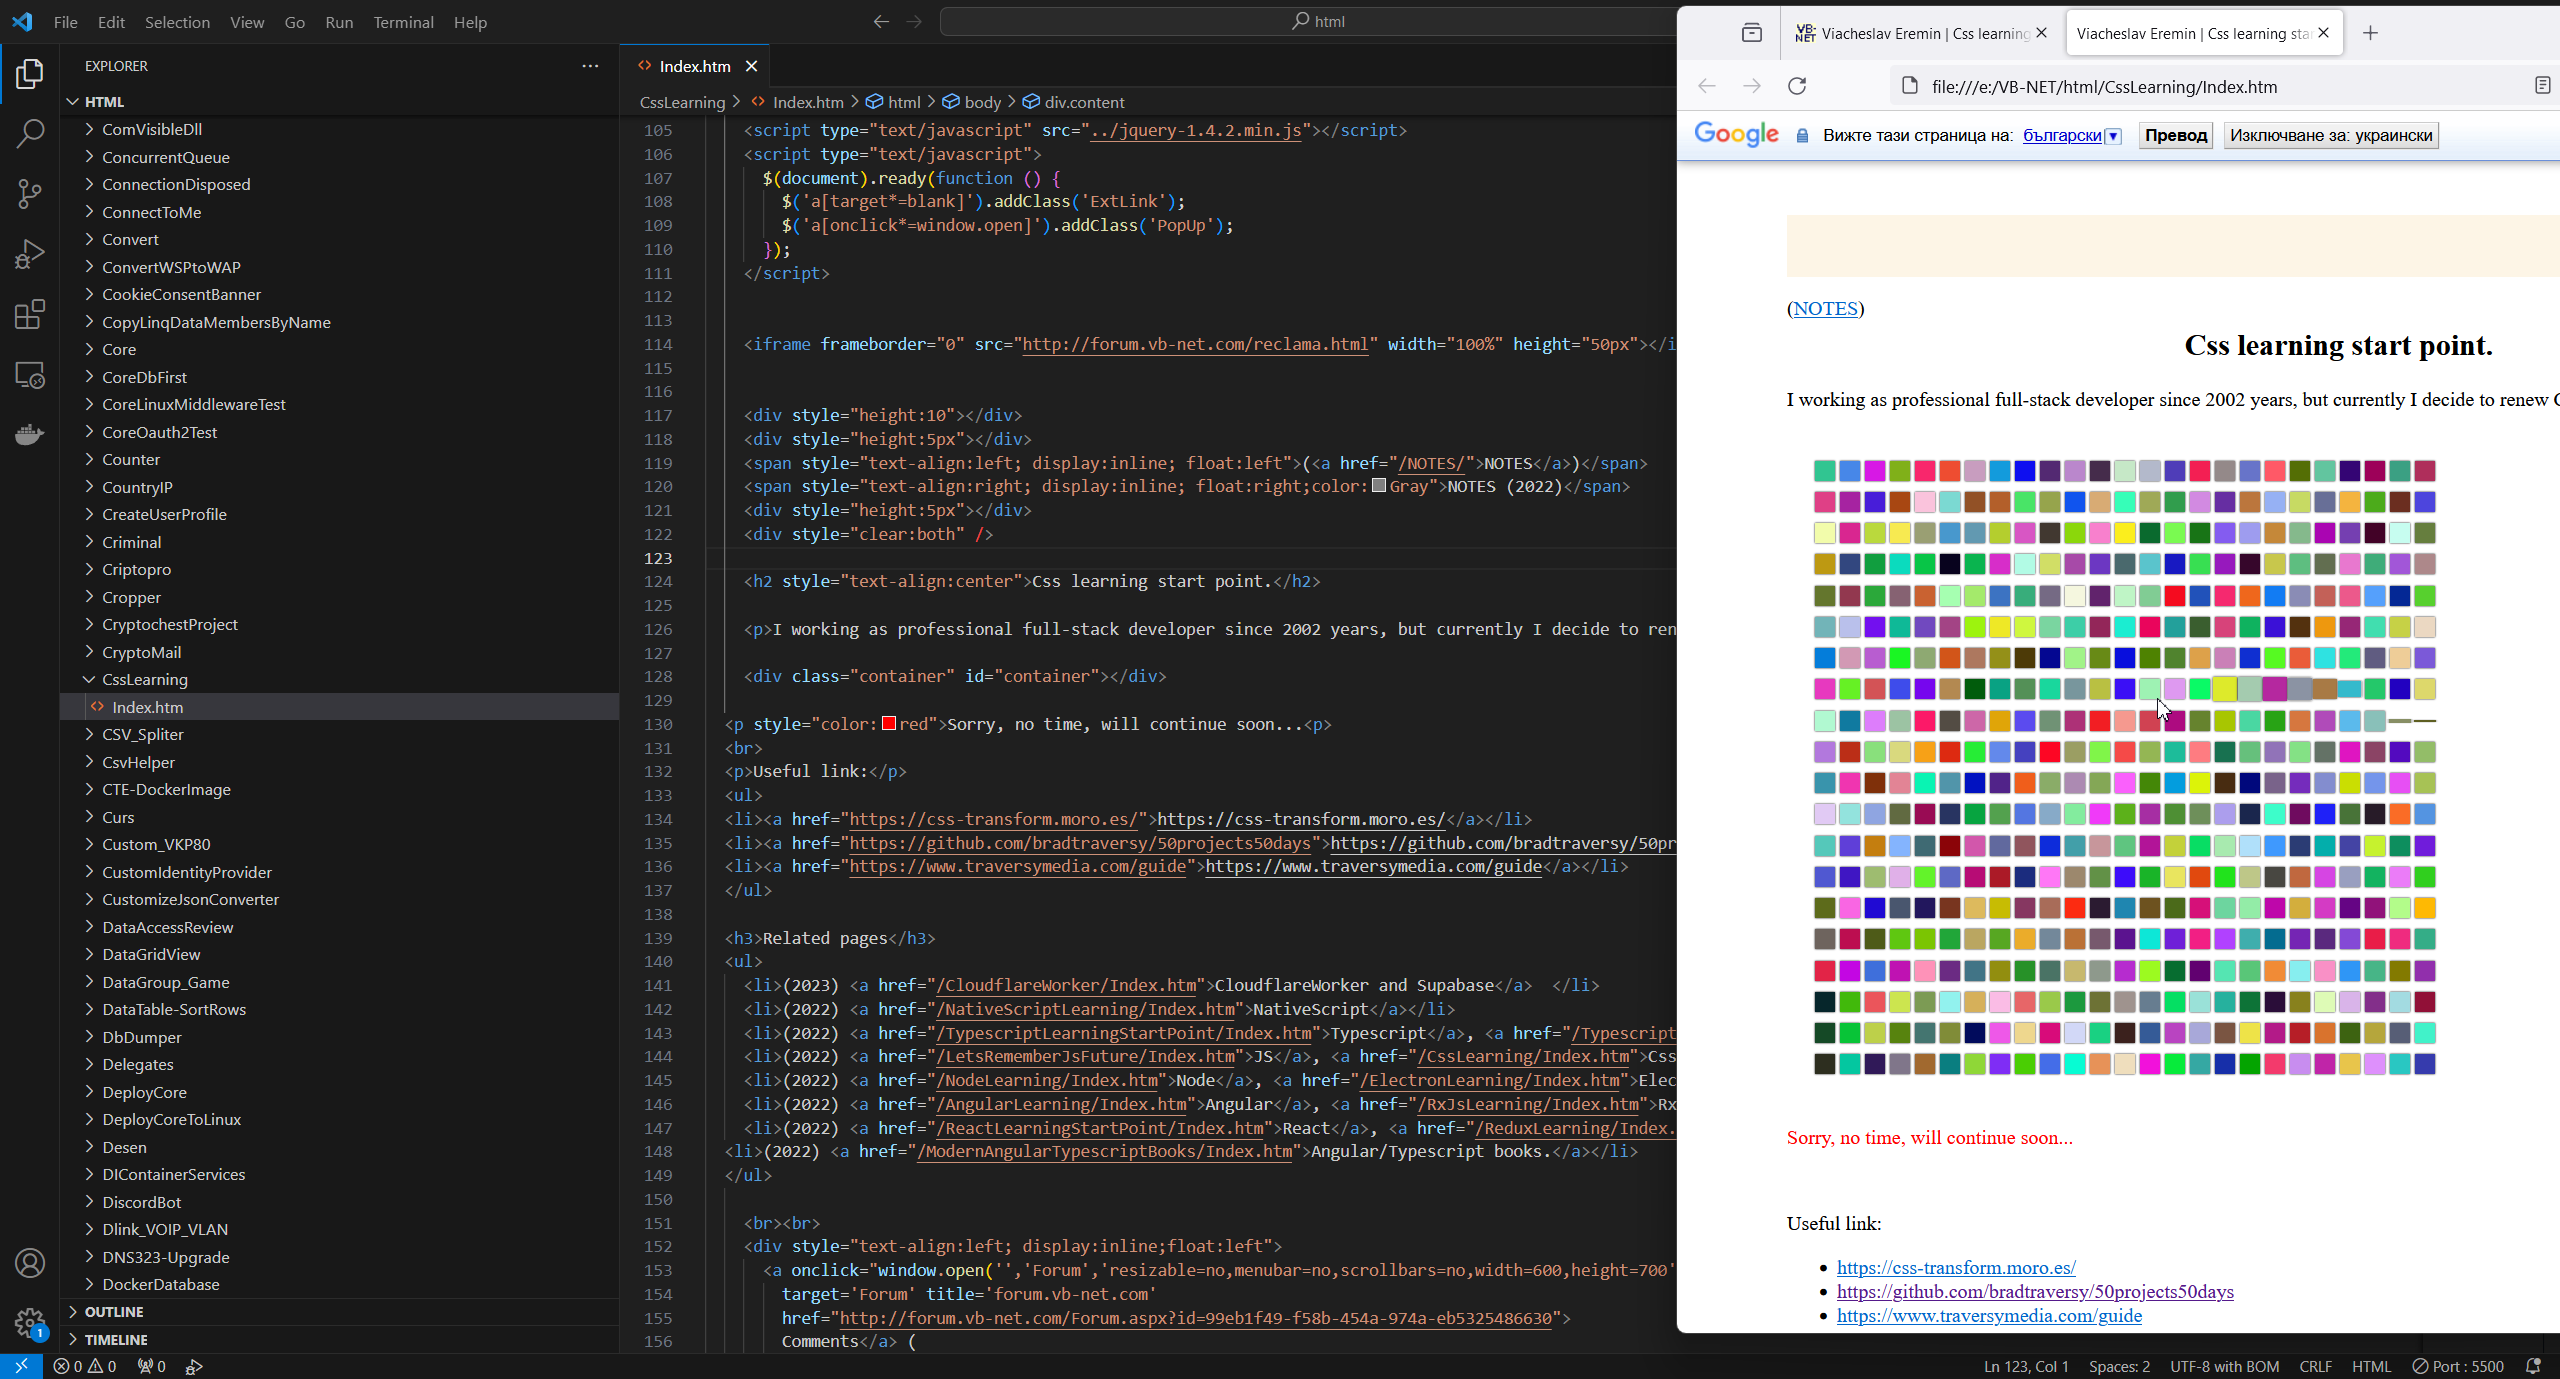Open the Docker view icon
Screen dimensions: 2560x1379
pyautogui.click(x=30, y=434)
